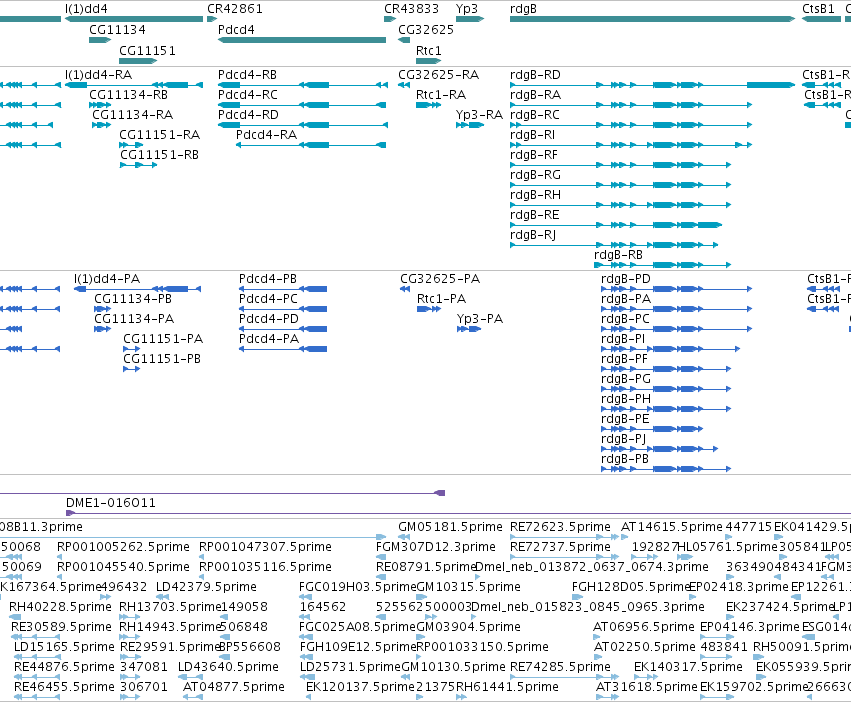Select EST GM05181.5prime
Image resolution: width=851 pixels, height=702 pixels.
[450, 527]
